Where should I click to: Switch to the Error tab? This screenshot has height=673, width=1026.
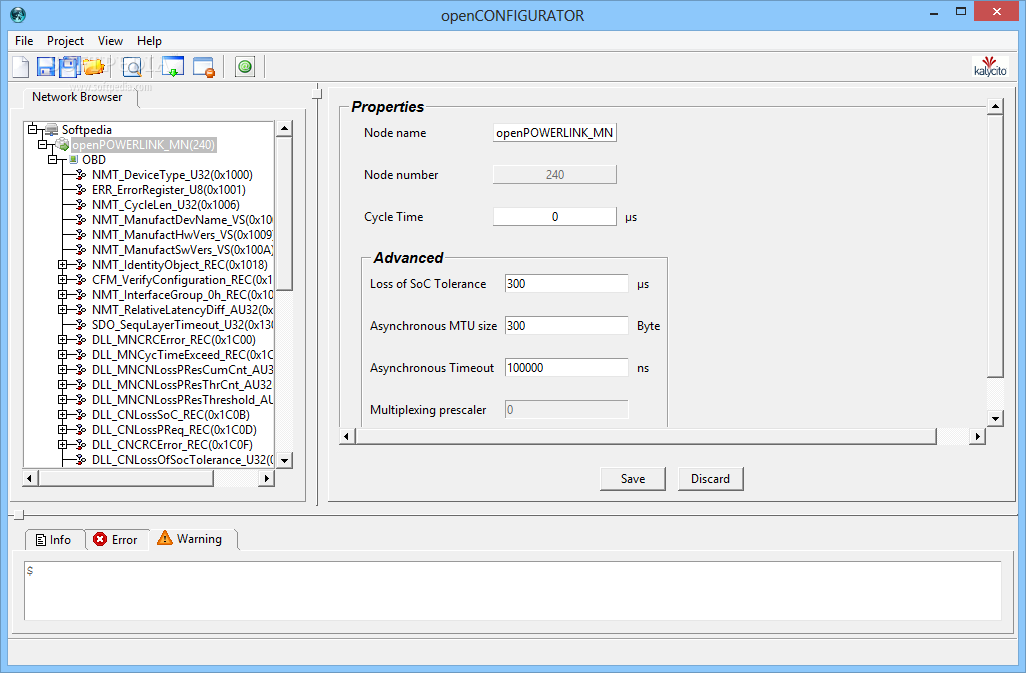pyautogui.click(x=116, y=540)
